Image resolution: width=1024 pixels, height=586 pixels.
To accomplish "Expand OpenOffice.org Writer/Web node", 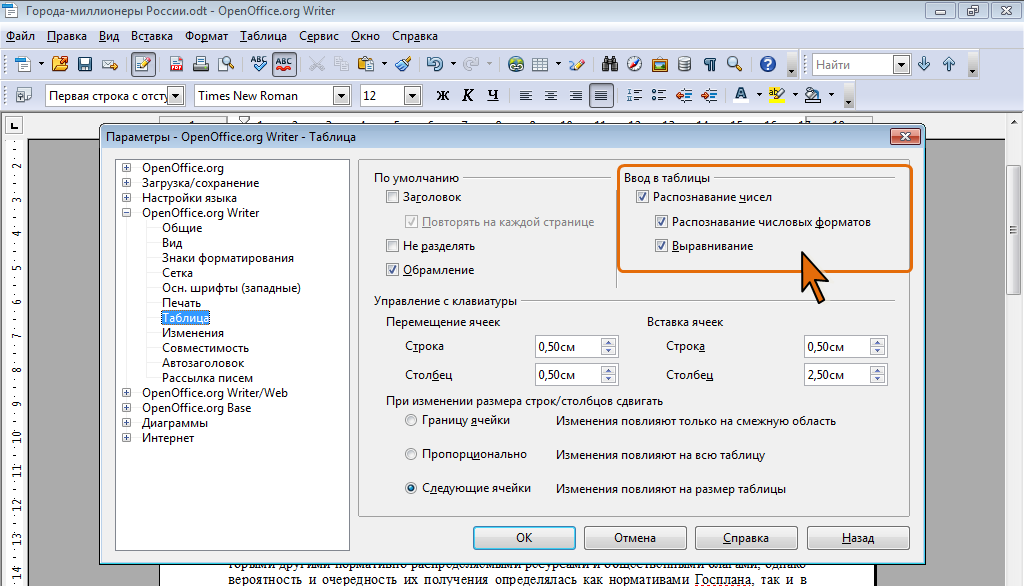I will click(127, 393).
